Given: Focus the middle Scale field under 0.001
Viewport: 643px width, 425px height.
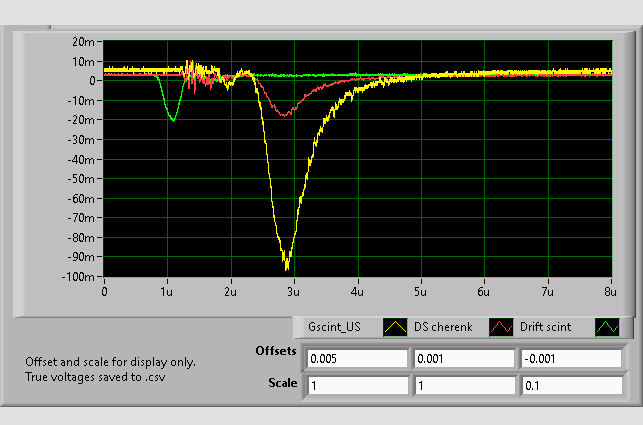Looking at the screenshot, I should 463,385.
